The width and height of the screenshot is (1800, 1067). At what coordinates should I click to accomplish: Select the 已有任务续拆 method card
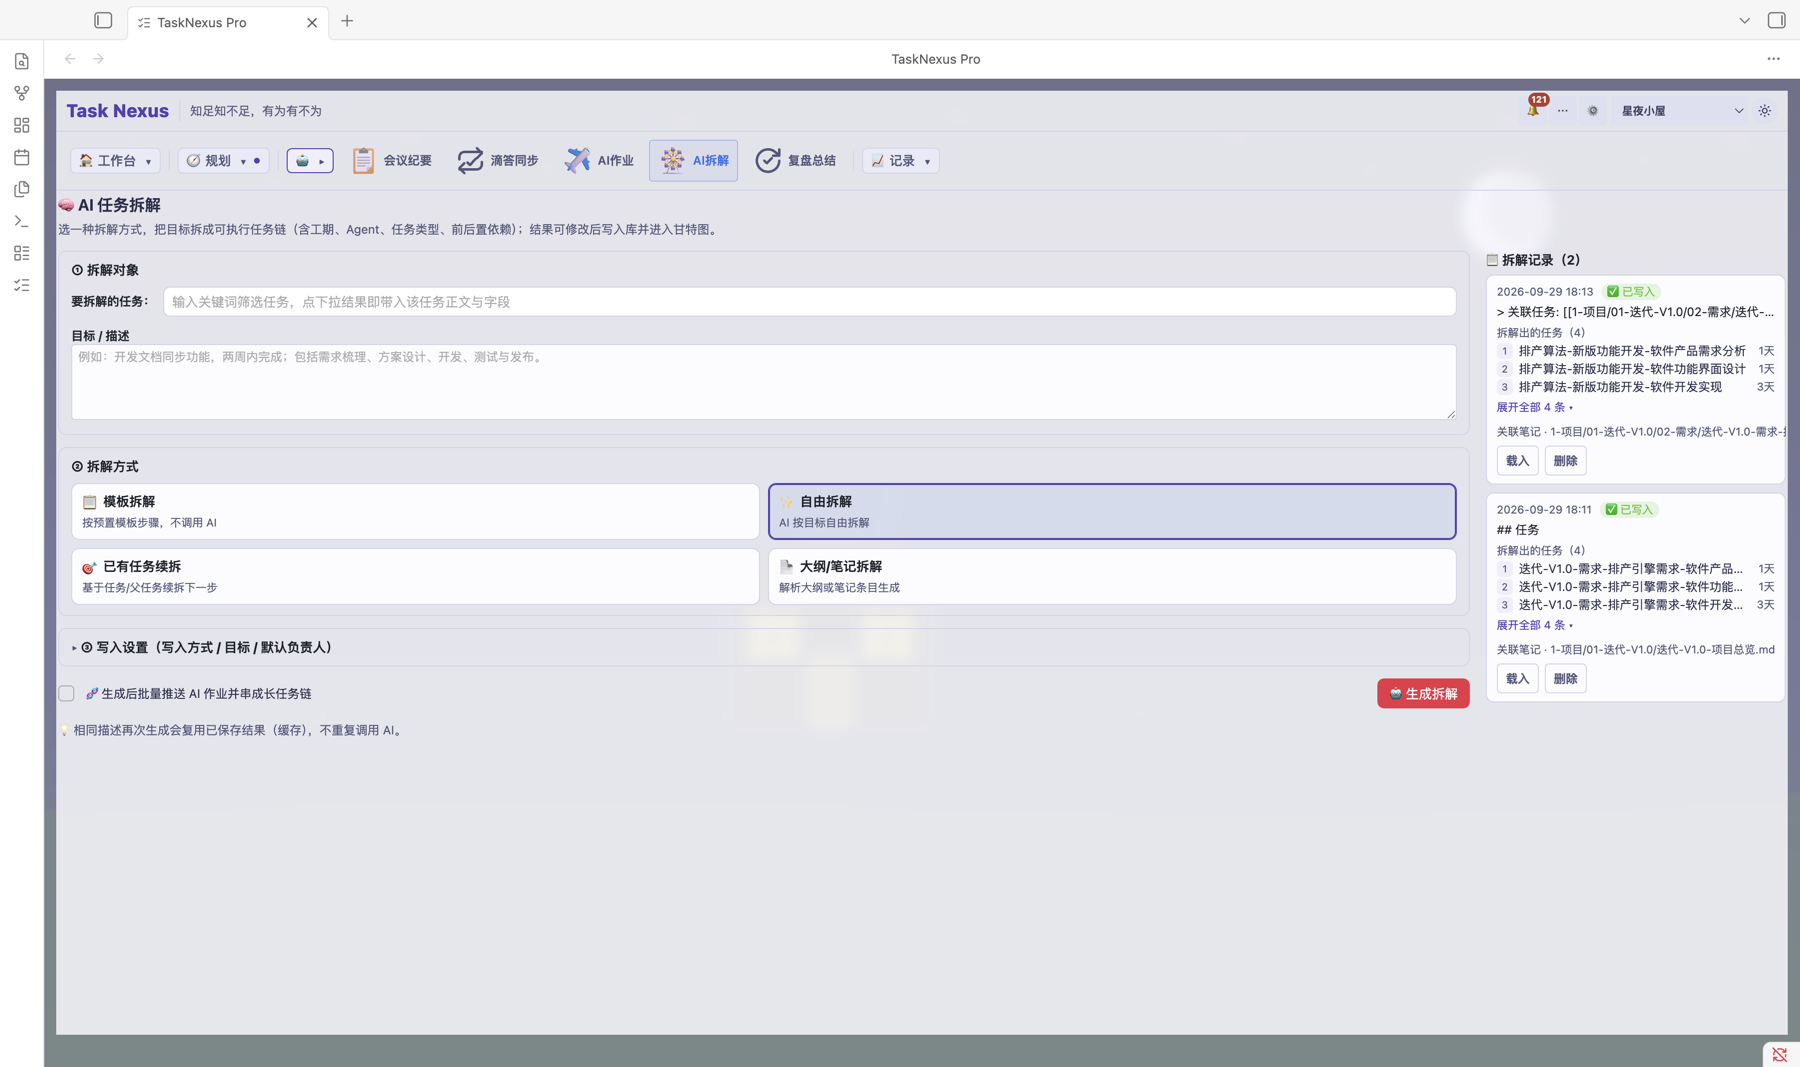point(415,576)
